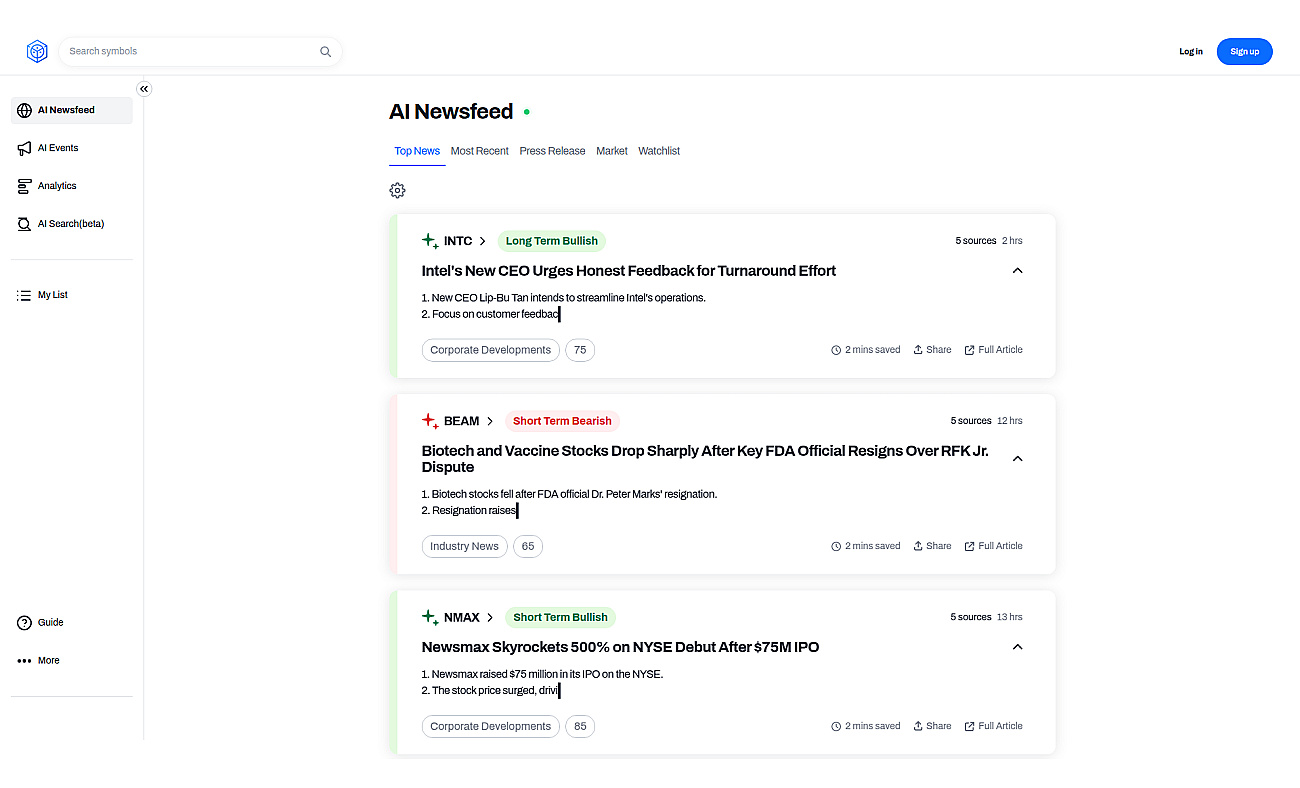Viewport: 1300px width, 788px height.
Task: Open AI Search(beta) in sidebar
Action: [71, 224]
